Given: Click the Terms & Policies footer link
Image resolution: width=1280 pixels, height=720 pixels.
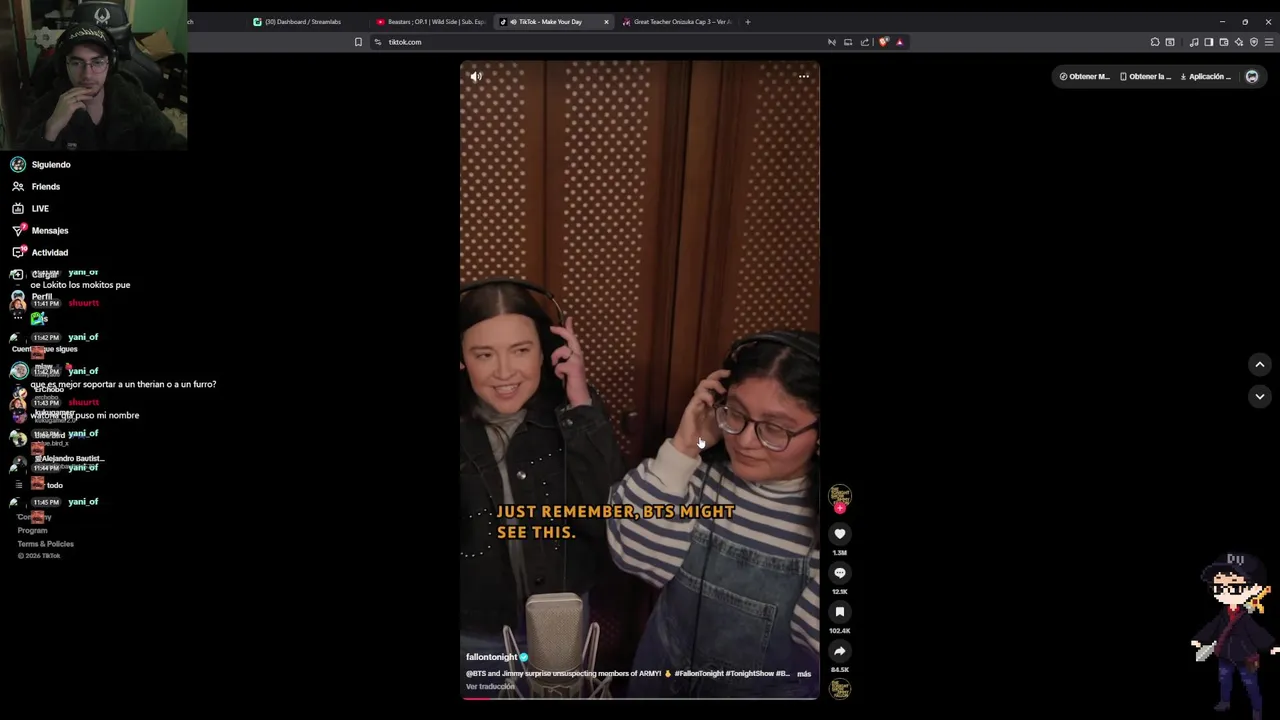Looking at the screenshot, I should coord(45,544).
